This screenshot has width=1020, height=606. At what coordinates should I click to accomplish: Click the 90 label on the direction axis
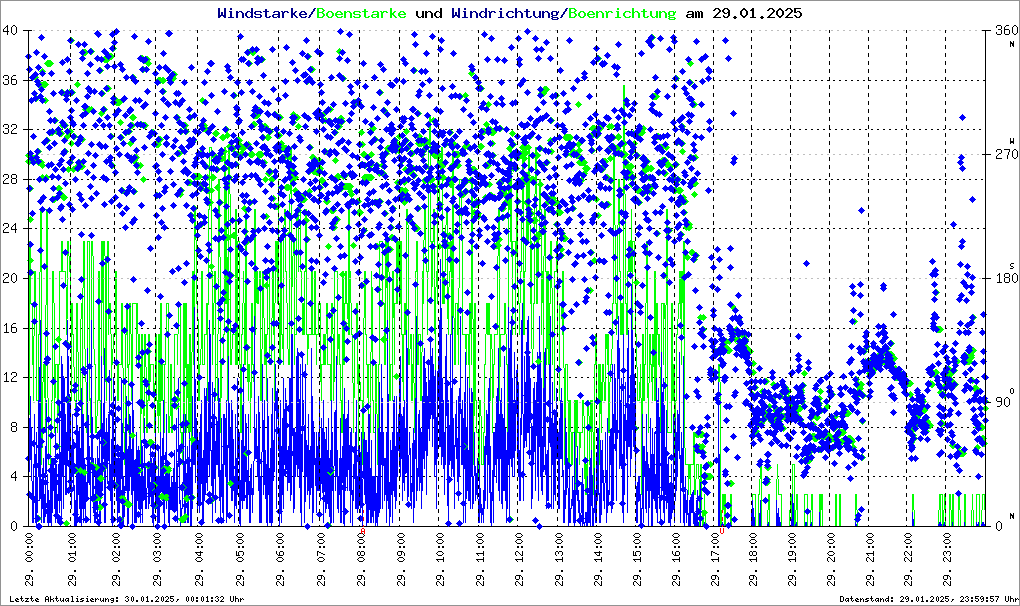[1003, 402]
